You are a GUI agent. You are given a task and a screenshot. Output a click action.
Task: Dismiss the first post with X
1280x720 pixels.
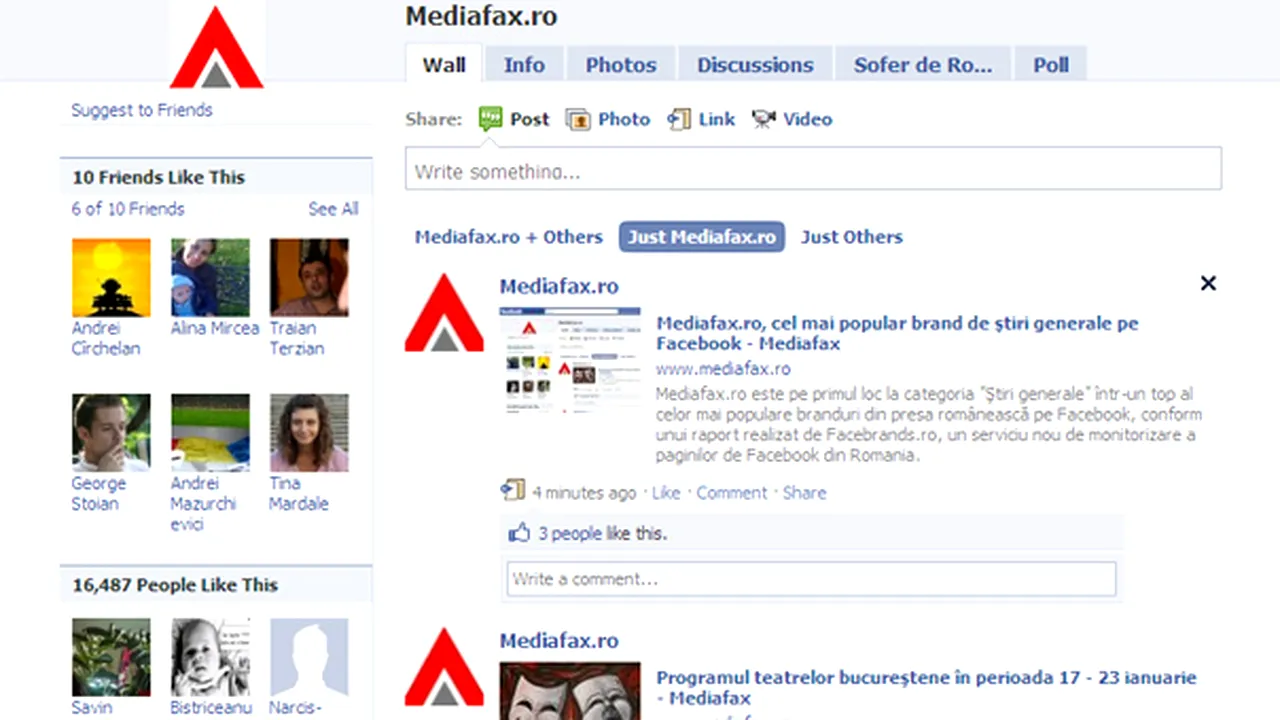(x=1208, y=283)
